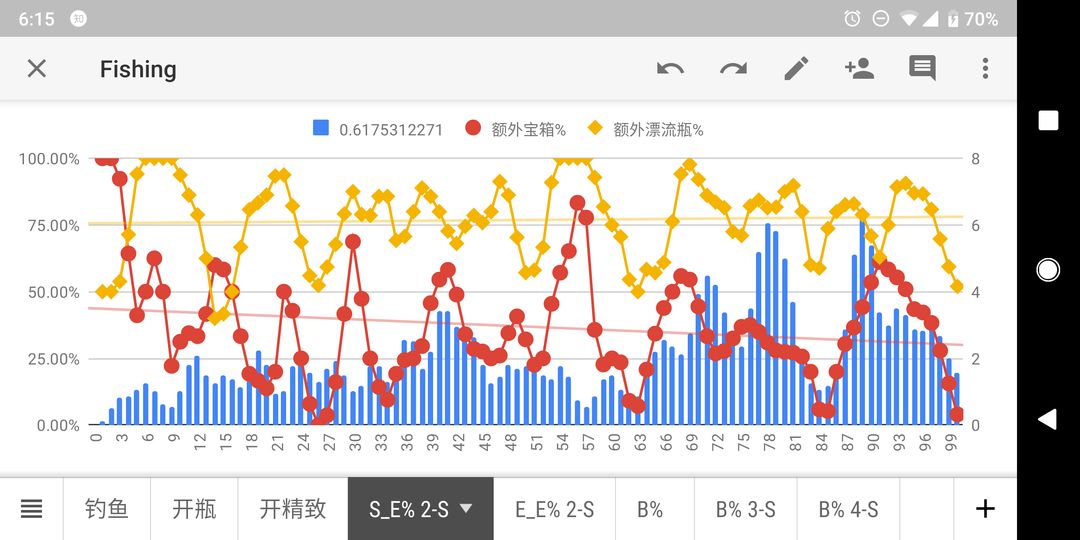Switch to the 开瓶 sheet tab

point(194,509)
